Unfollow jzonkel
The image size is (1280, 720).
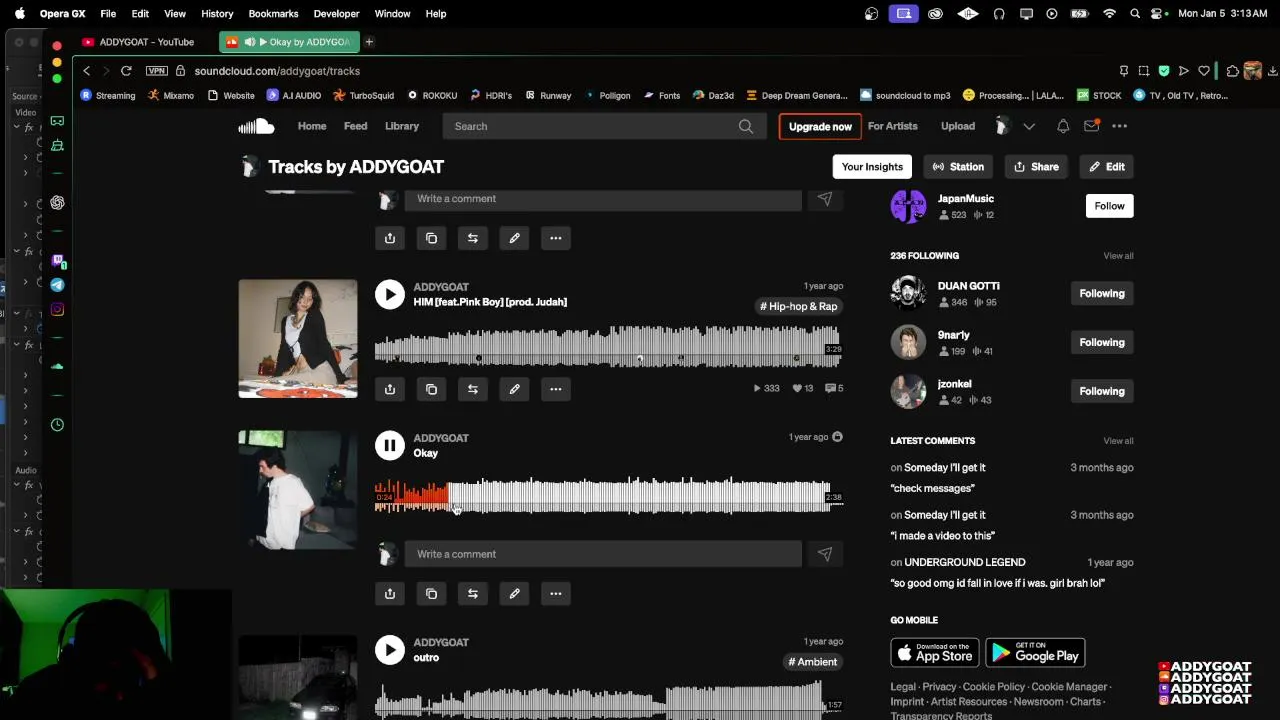click(x=1101, y=391)
